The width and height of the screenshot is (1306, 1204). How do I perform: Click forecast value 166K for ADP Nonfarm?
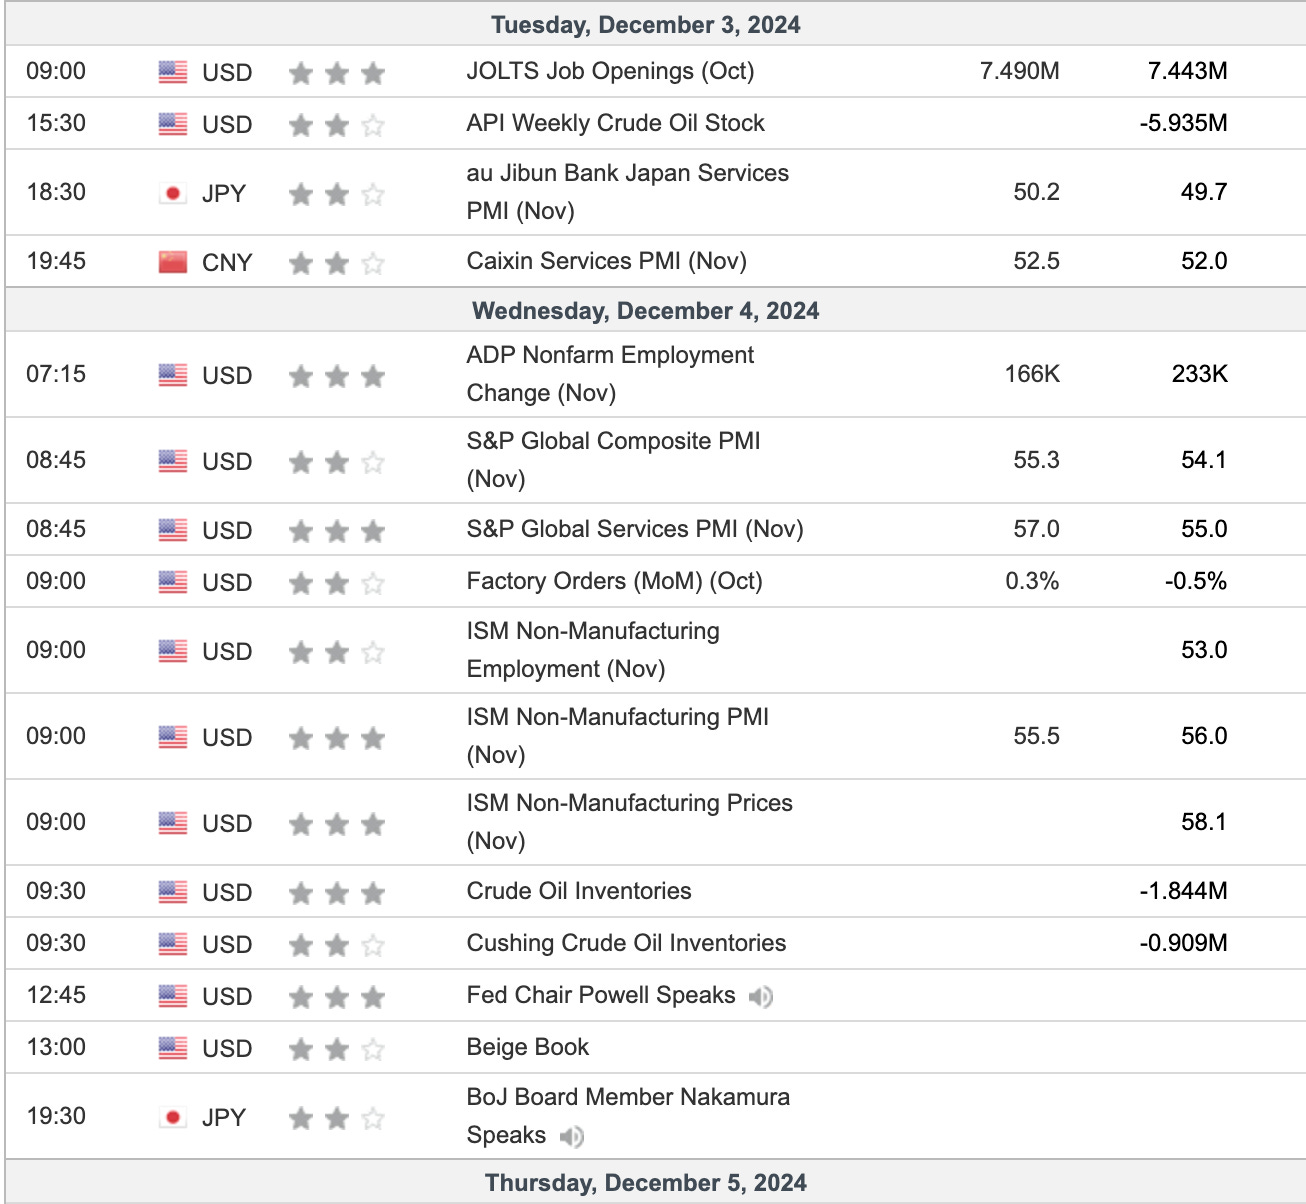pyautogui.click(x=1032, y=374)
